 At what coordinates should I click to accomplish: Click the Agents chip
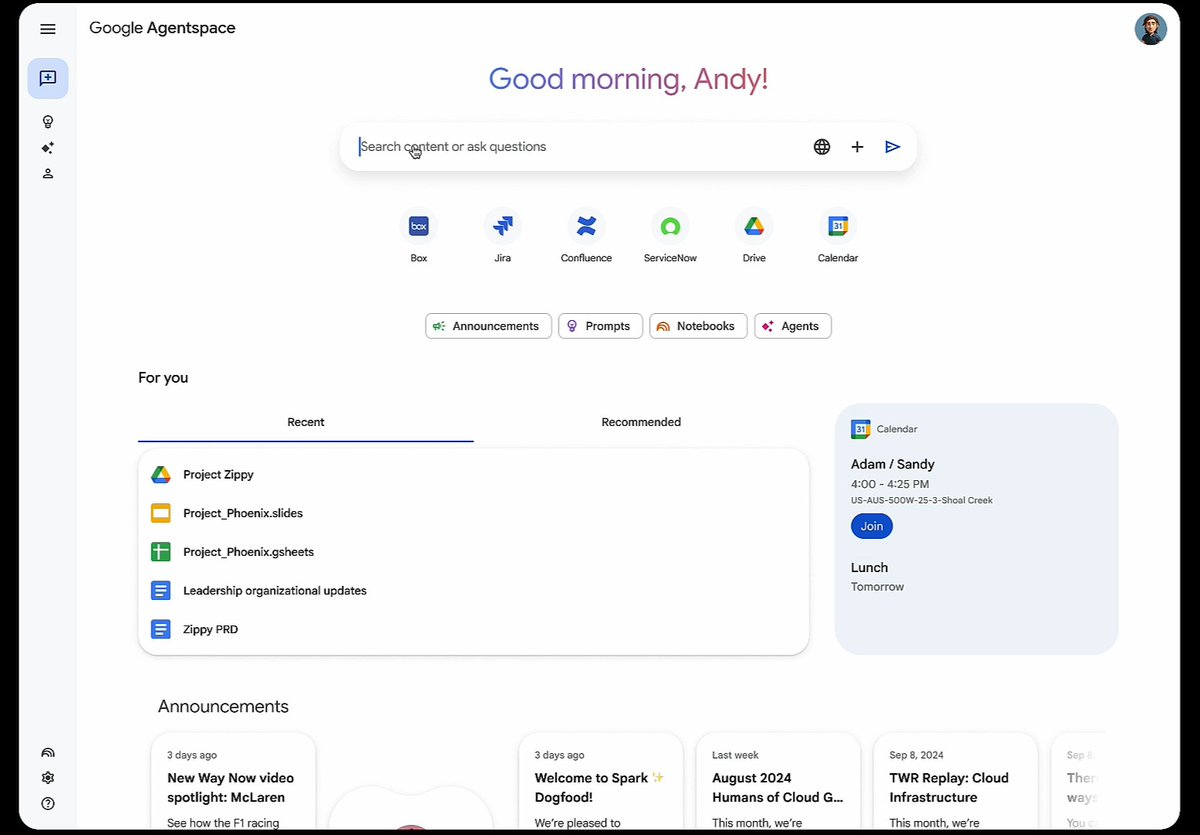pyautogui.click(x=793, y=326)
